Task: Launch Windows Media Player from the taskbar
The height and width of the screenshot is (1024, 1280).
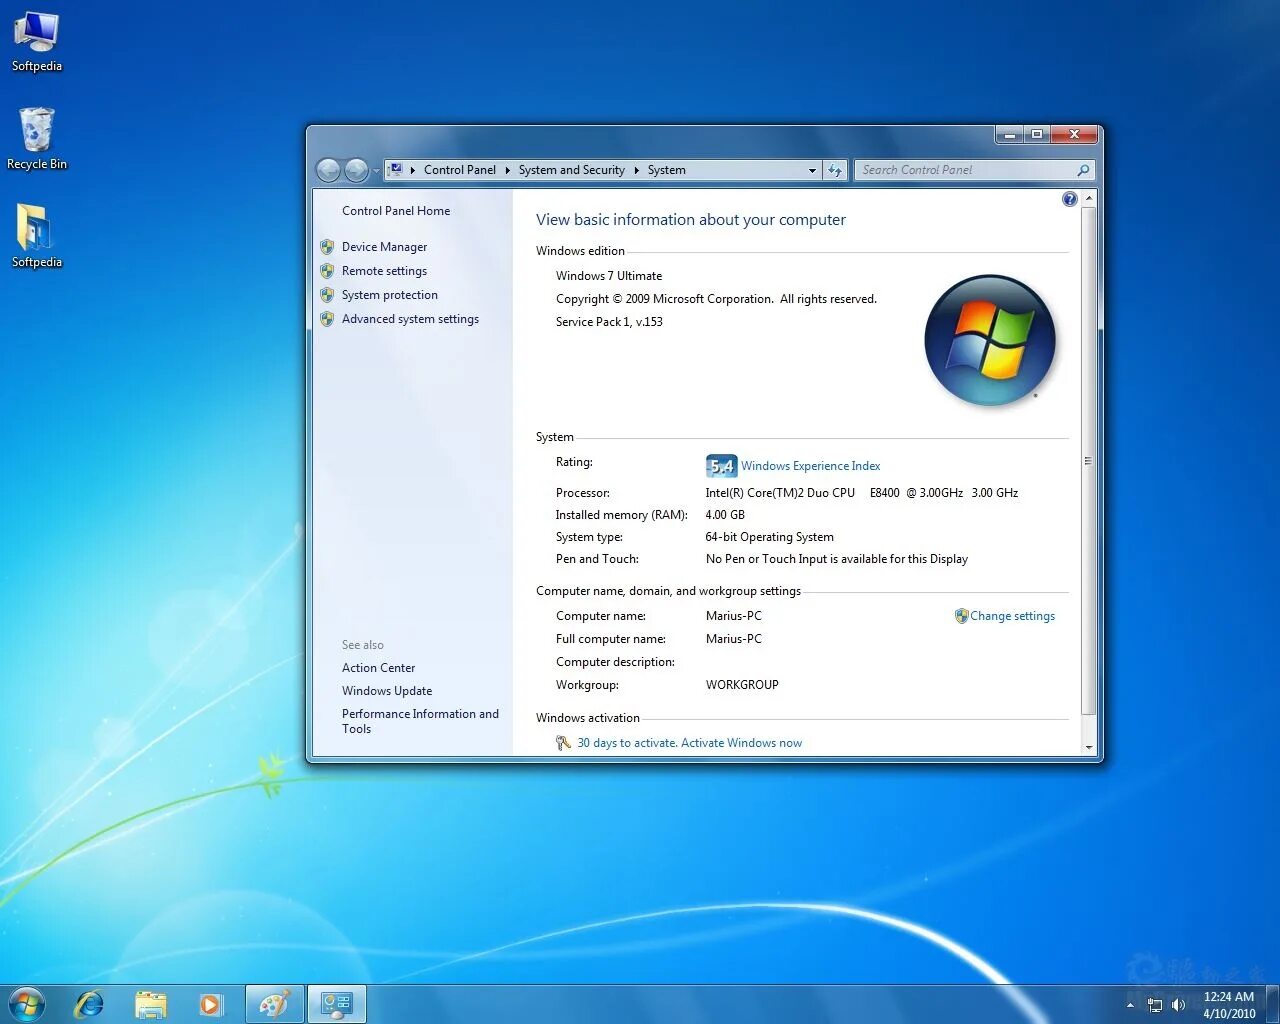Action: tap(210, 1004)
